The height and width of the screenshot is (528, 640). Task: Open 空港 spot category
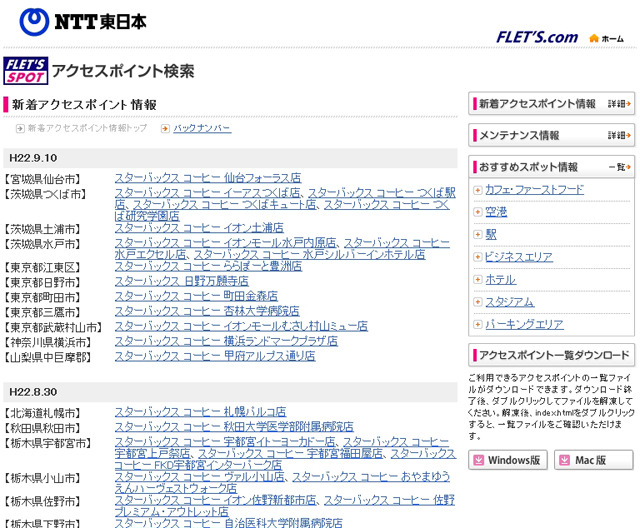(x=496, y=212)
